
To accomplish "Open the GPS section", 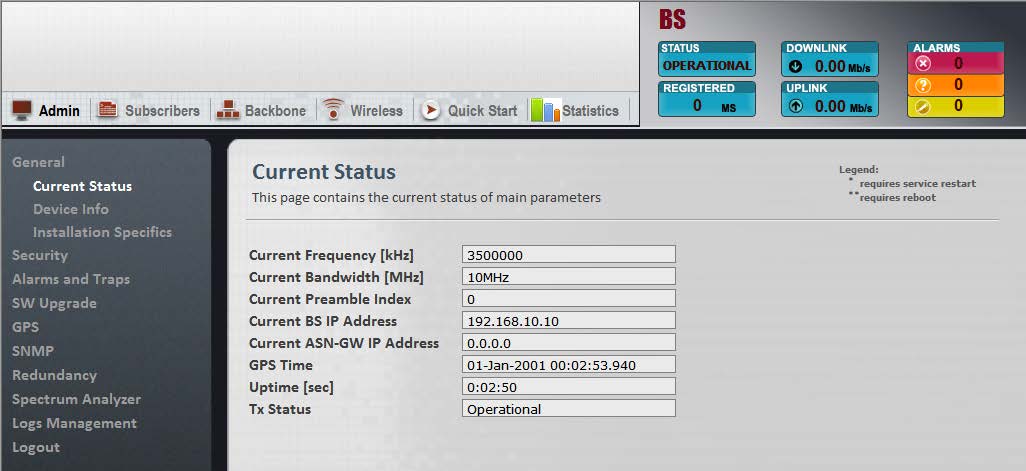I will point(26,327).
